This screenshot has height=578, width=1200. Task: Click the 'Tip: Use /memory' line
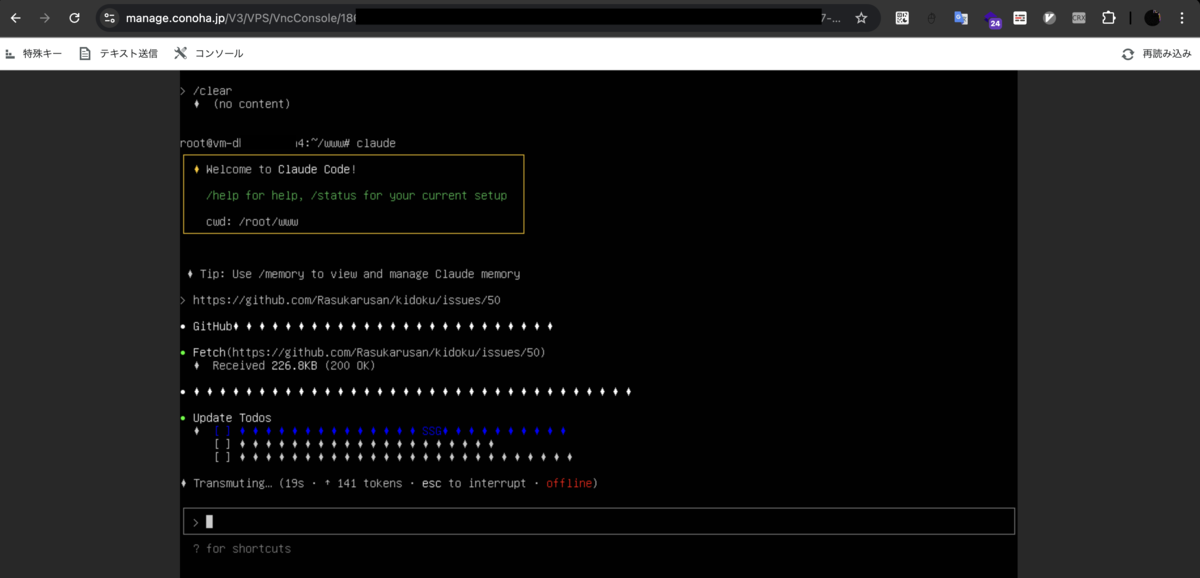click(362, 274)
